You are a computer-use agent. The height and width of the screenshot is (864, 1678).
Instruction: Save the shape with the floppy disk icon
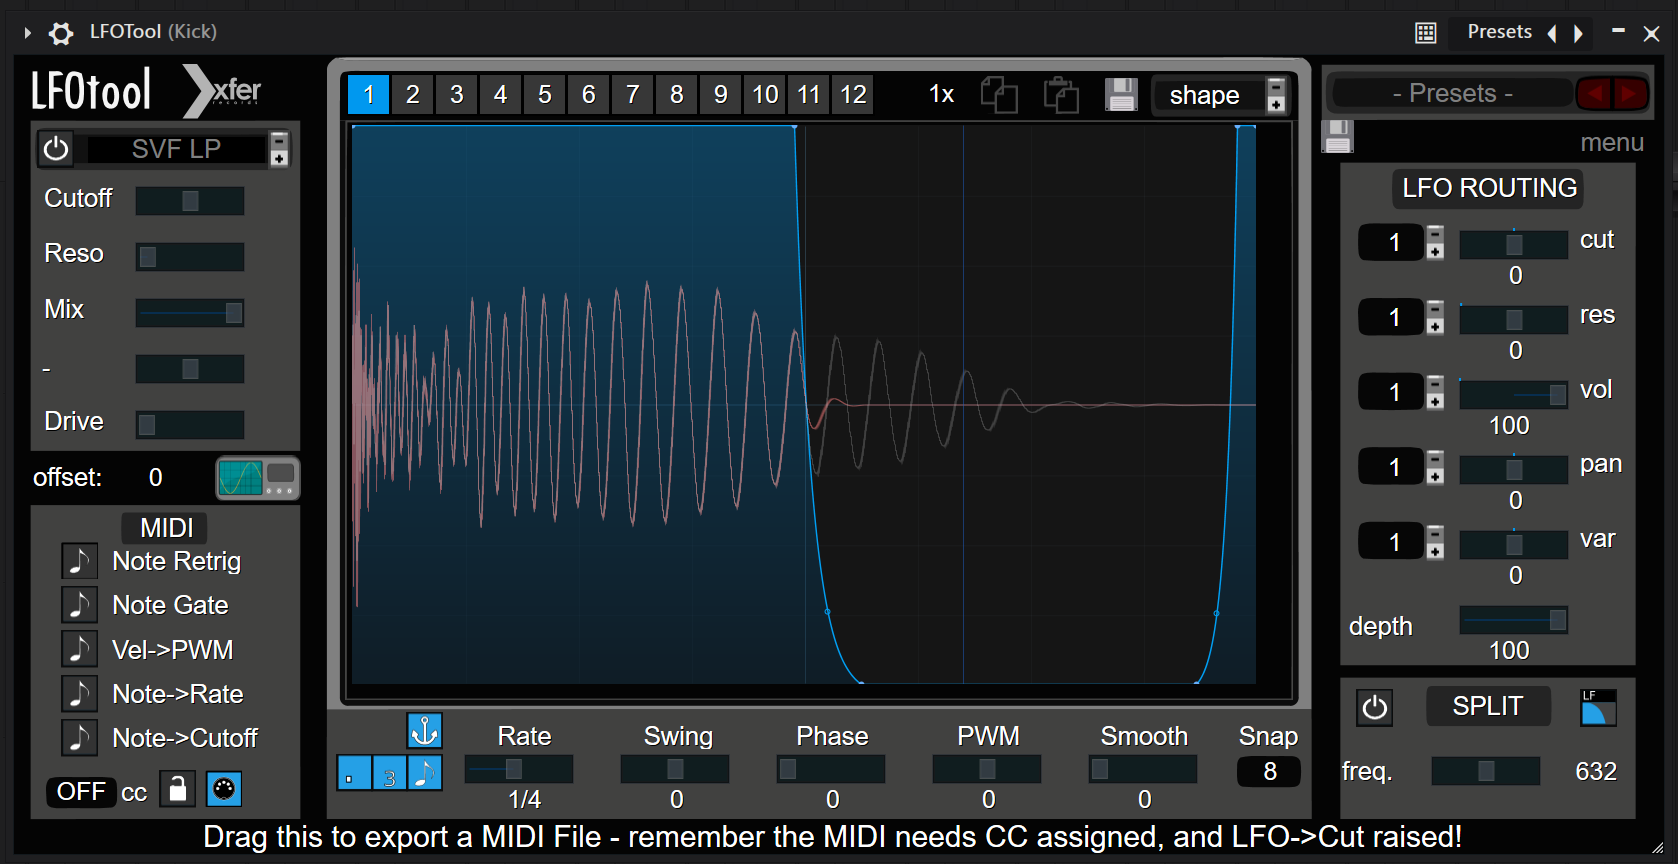1121,95
